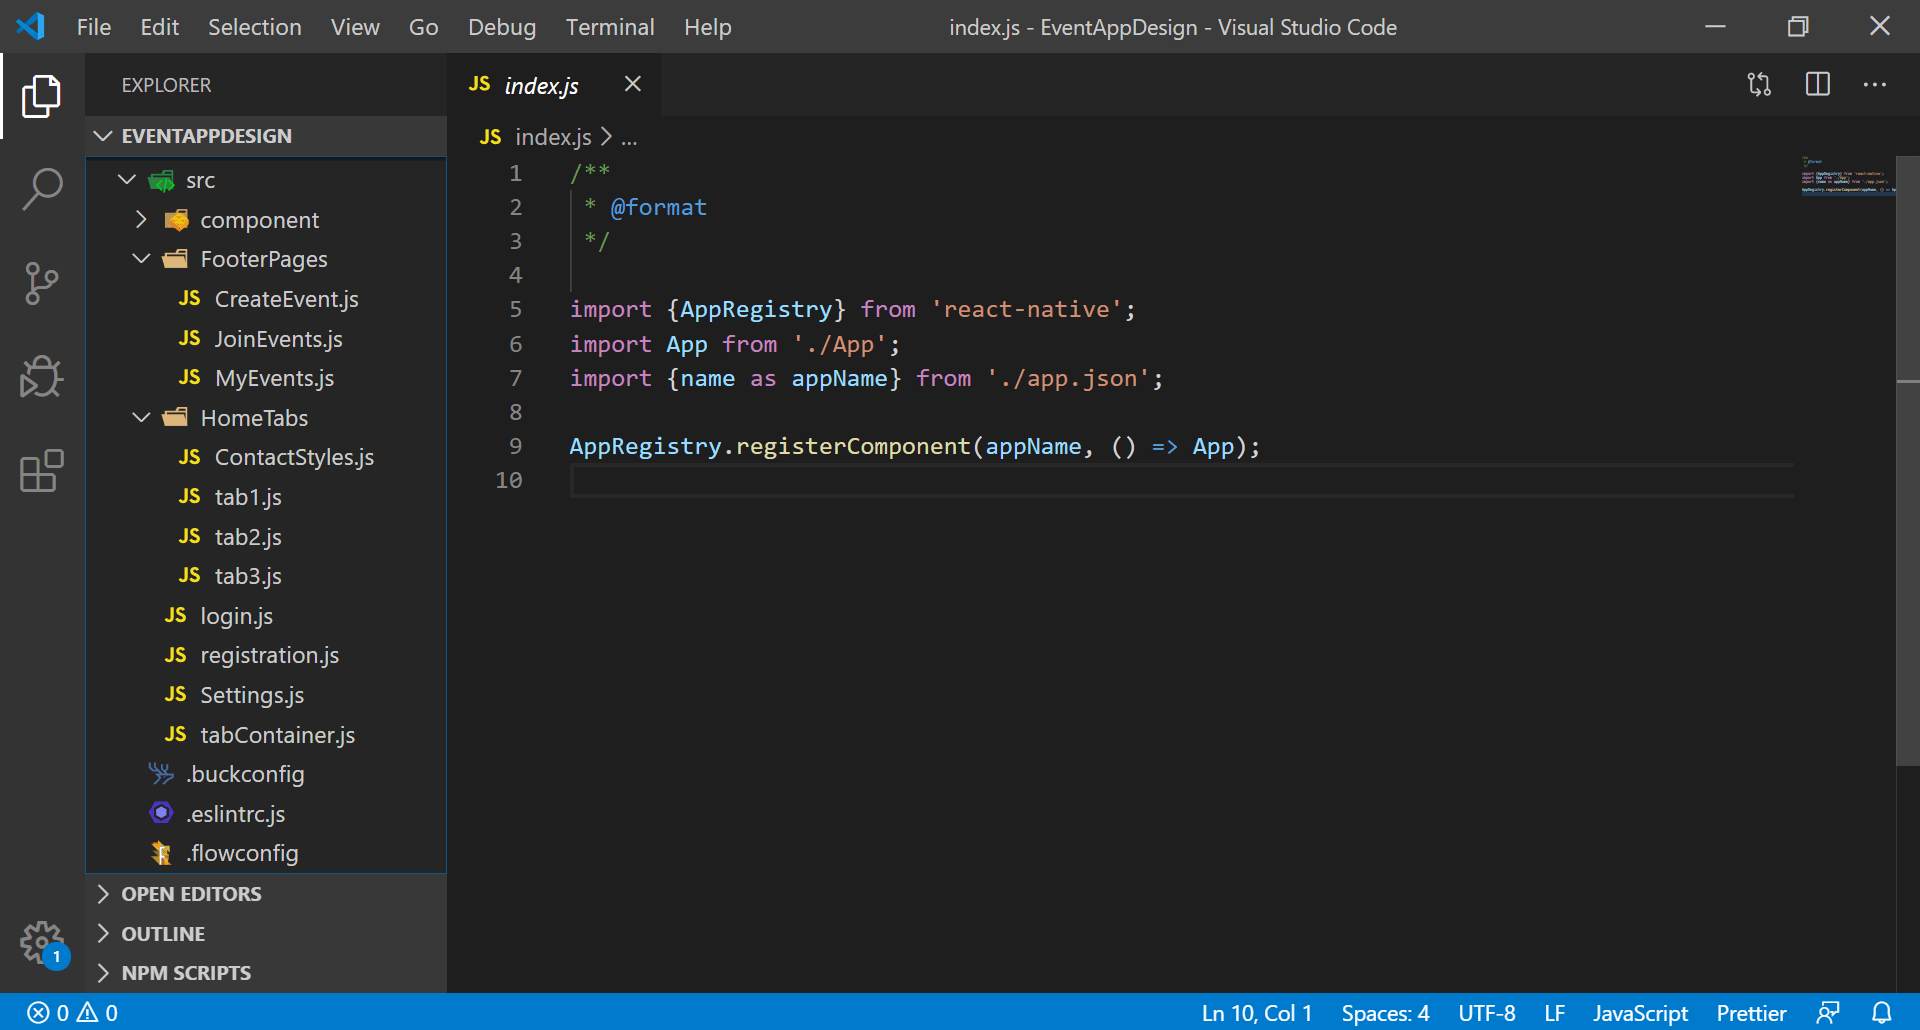Open CreateEvent.js file

point(266,299)
